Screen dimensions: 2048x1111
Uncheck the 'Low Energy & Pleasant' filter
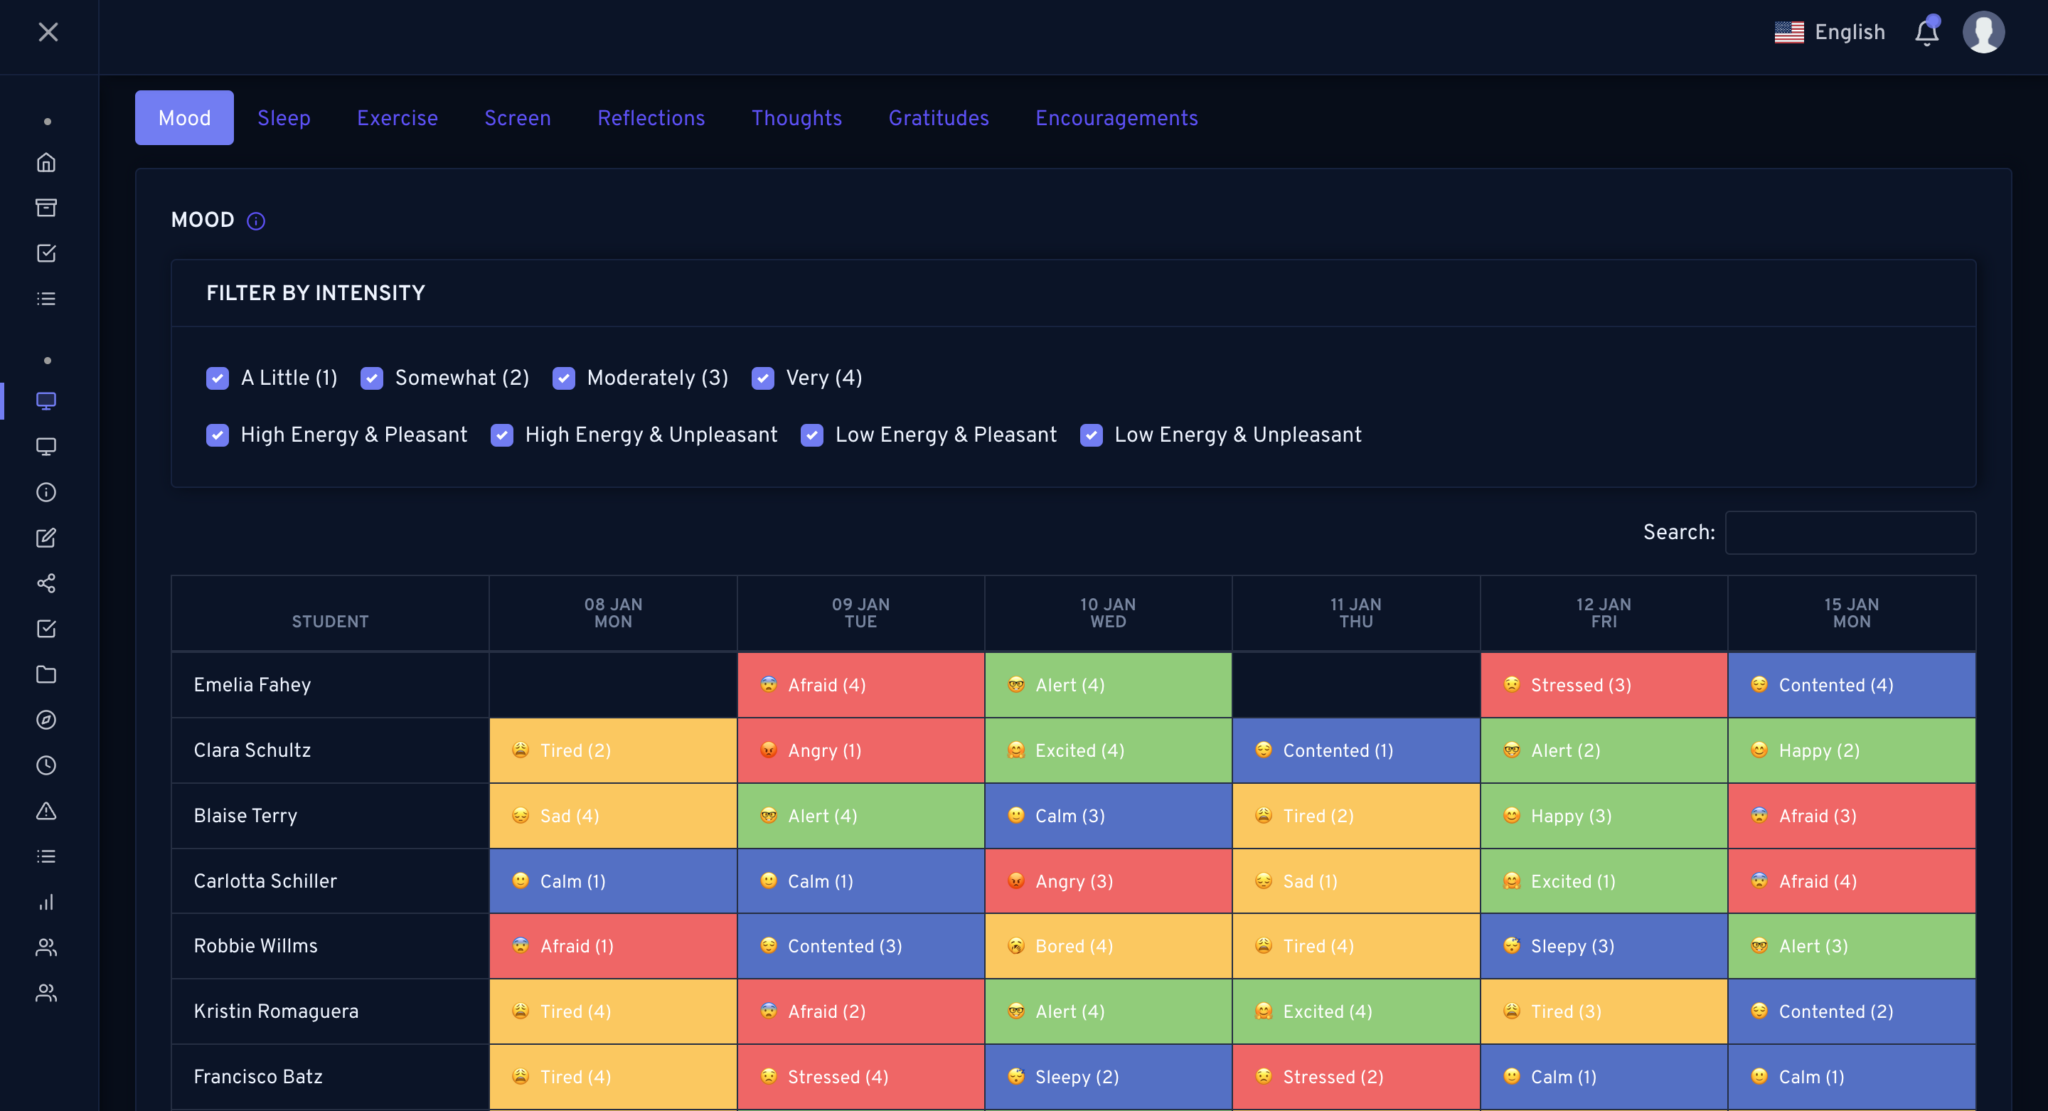(811, 435)
